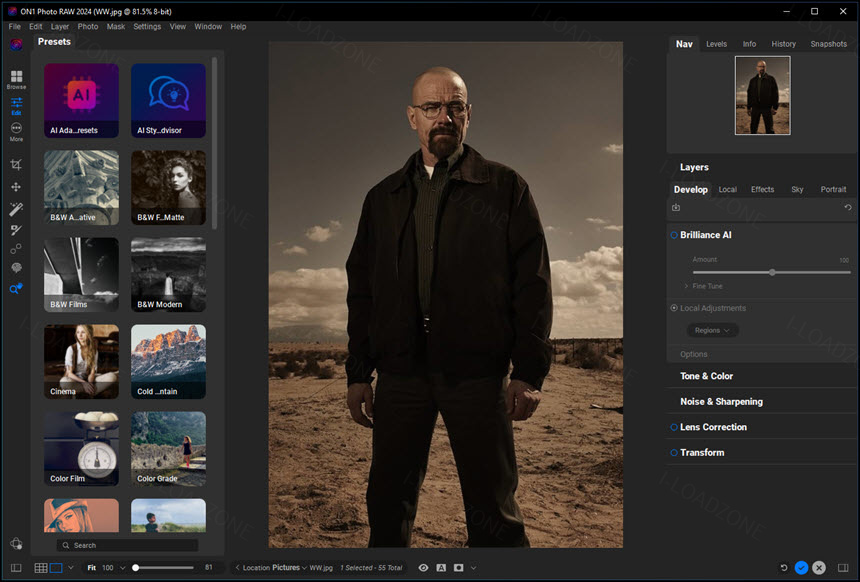
Task: Collapse the Location breadcrumb arrow
Action: coord(237,568)
